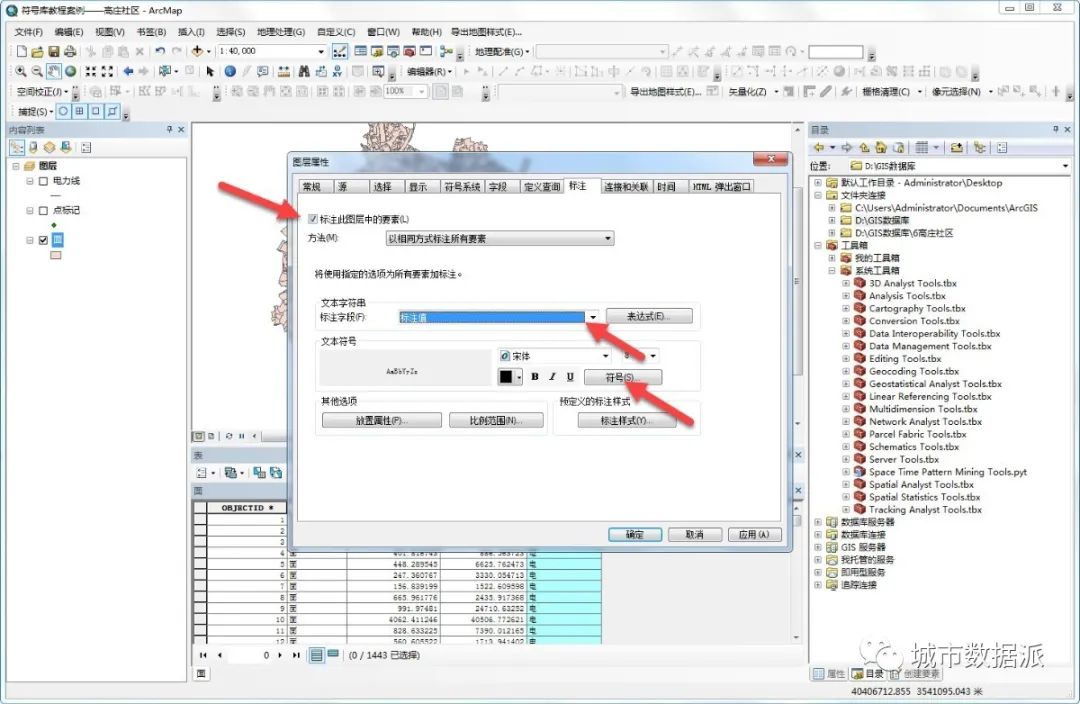Click the 比例范围(N)... button

tap(496, 420)
